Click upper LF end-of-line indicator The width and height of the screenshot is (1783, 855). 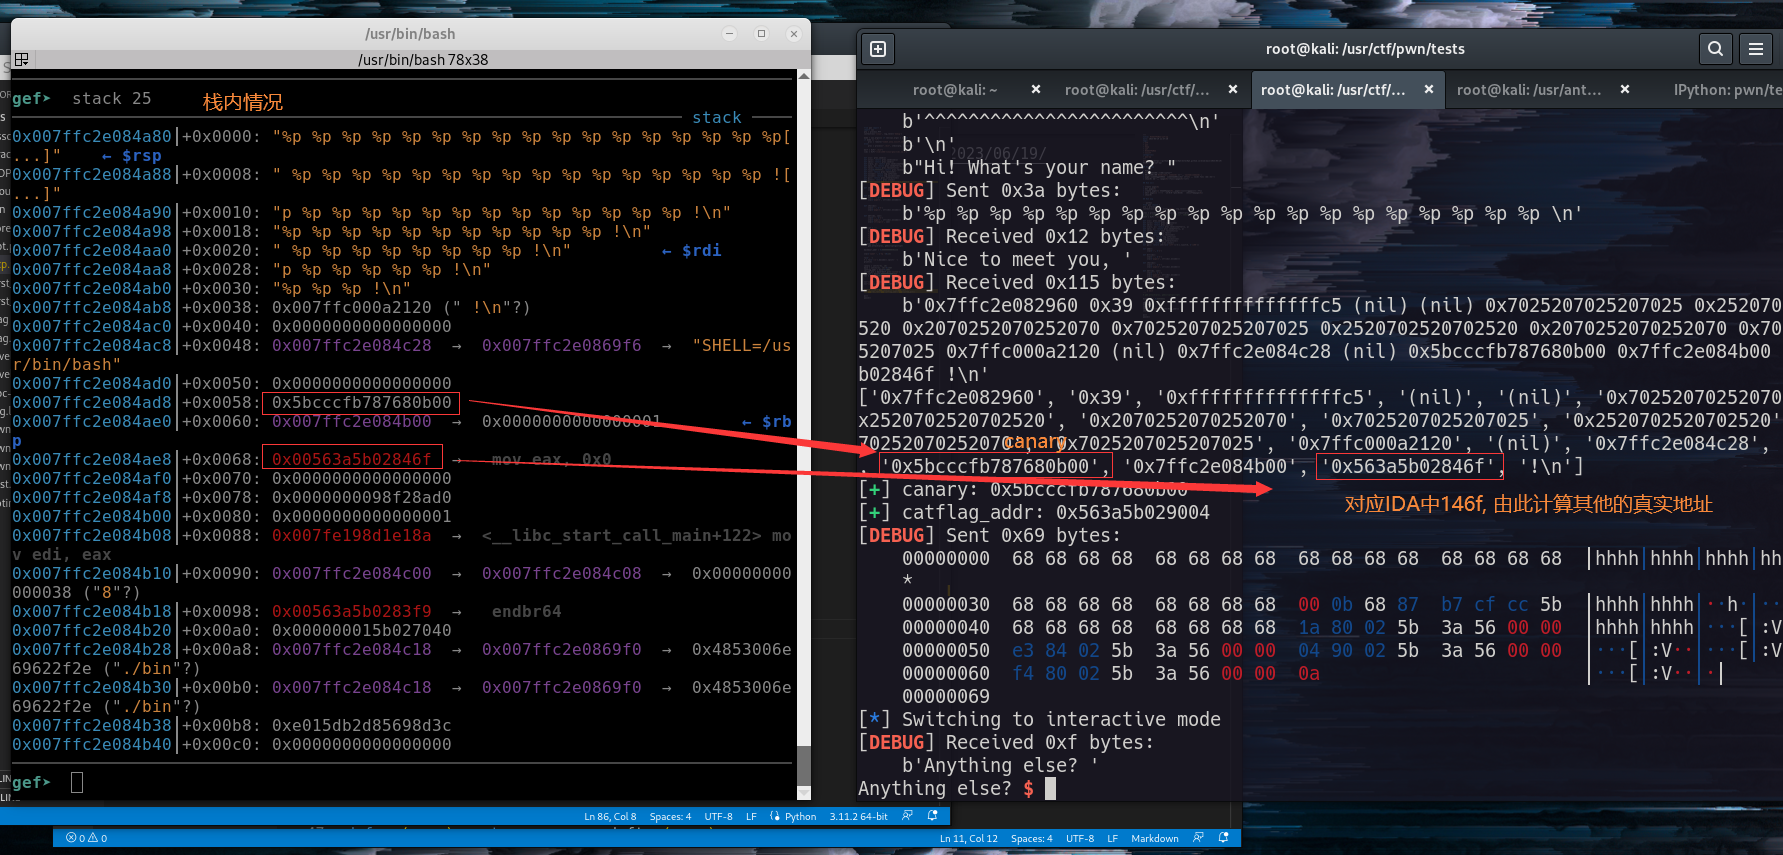[x=751, y=817]
